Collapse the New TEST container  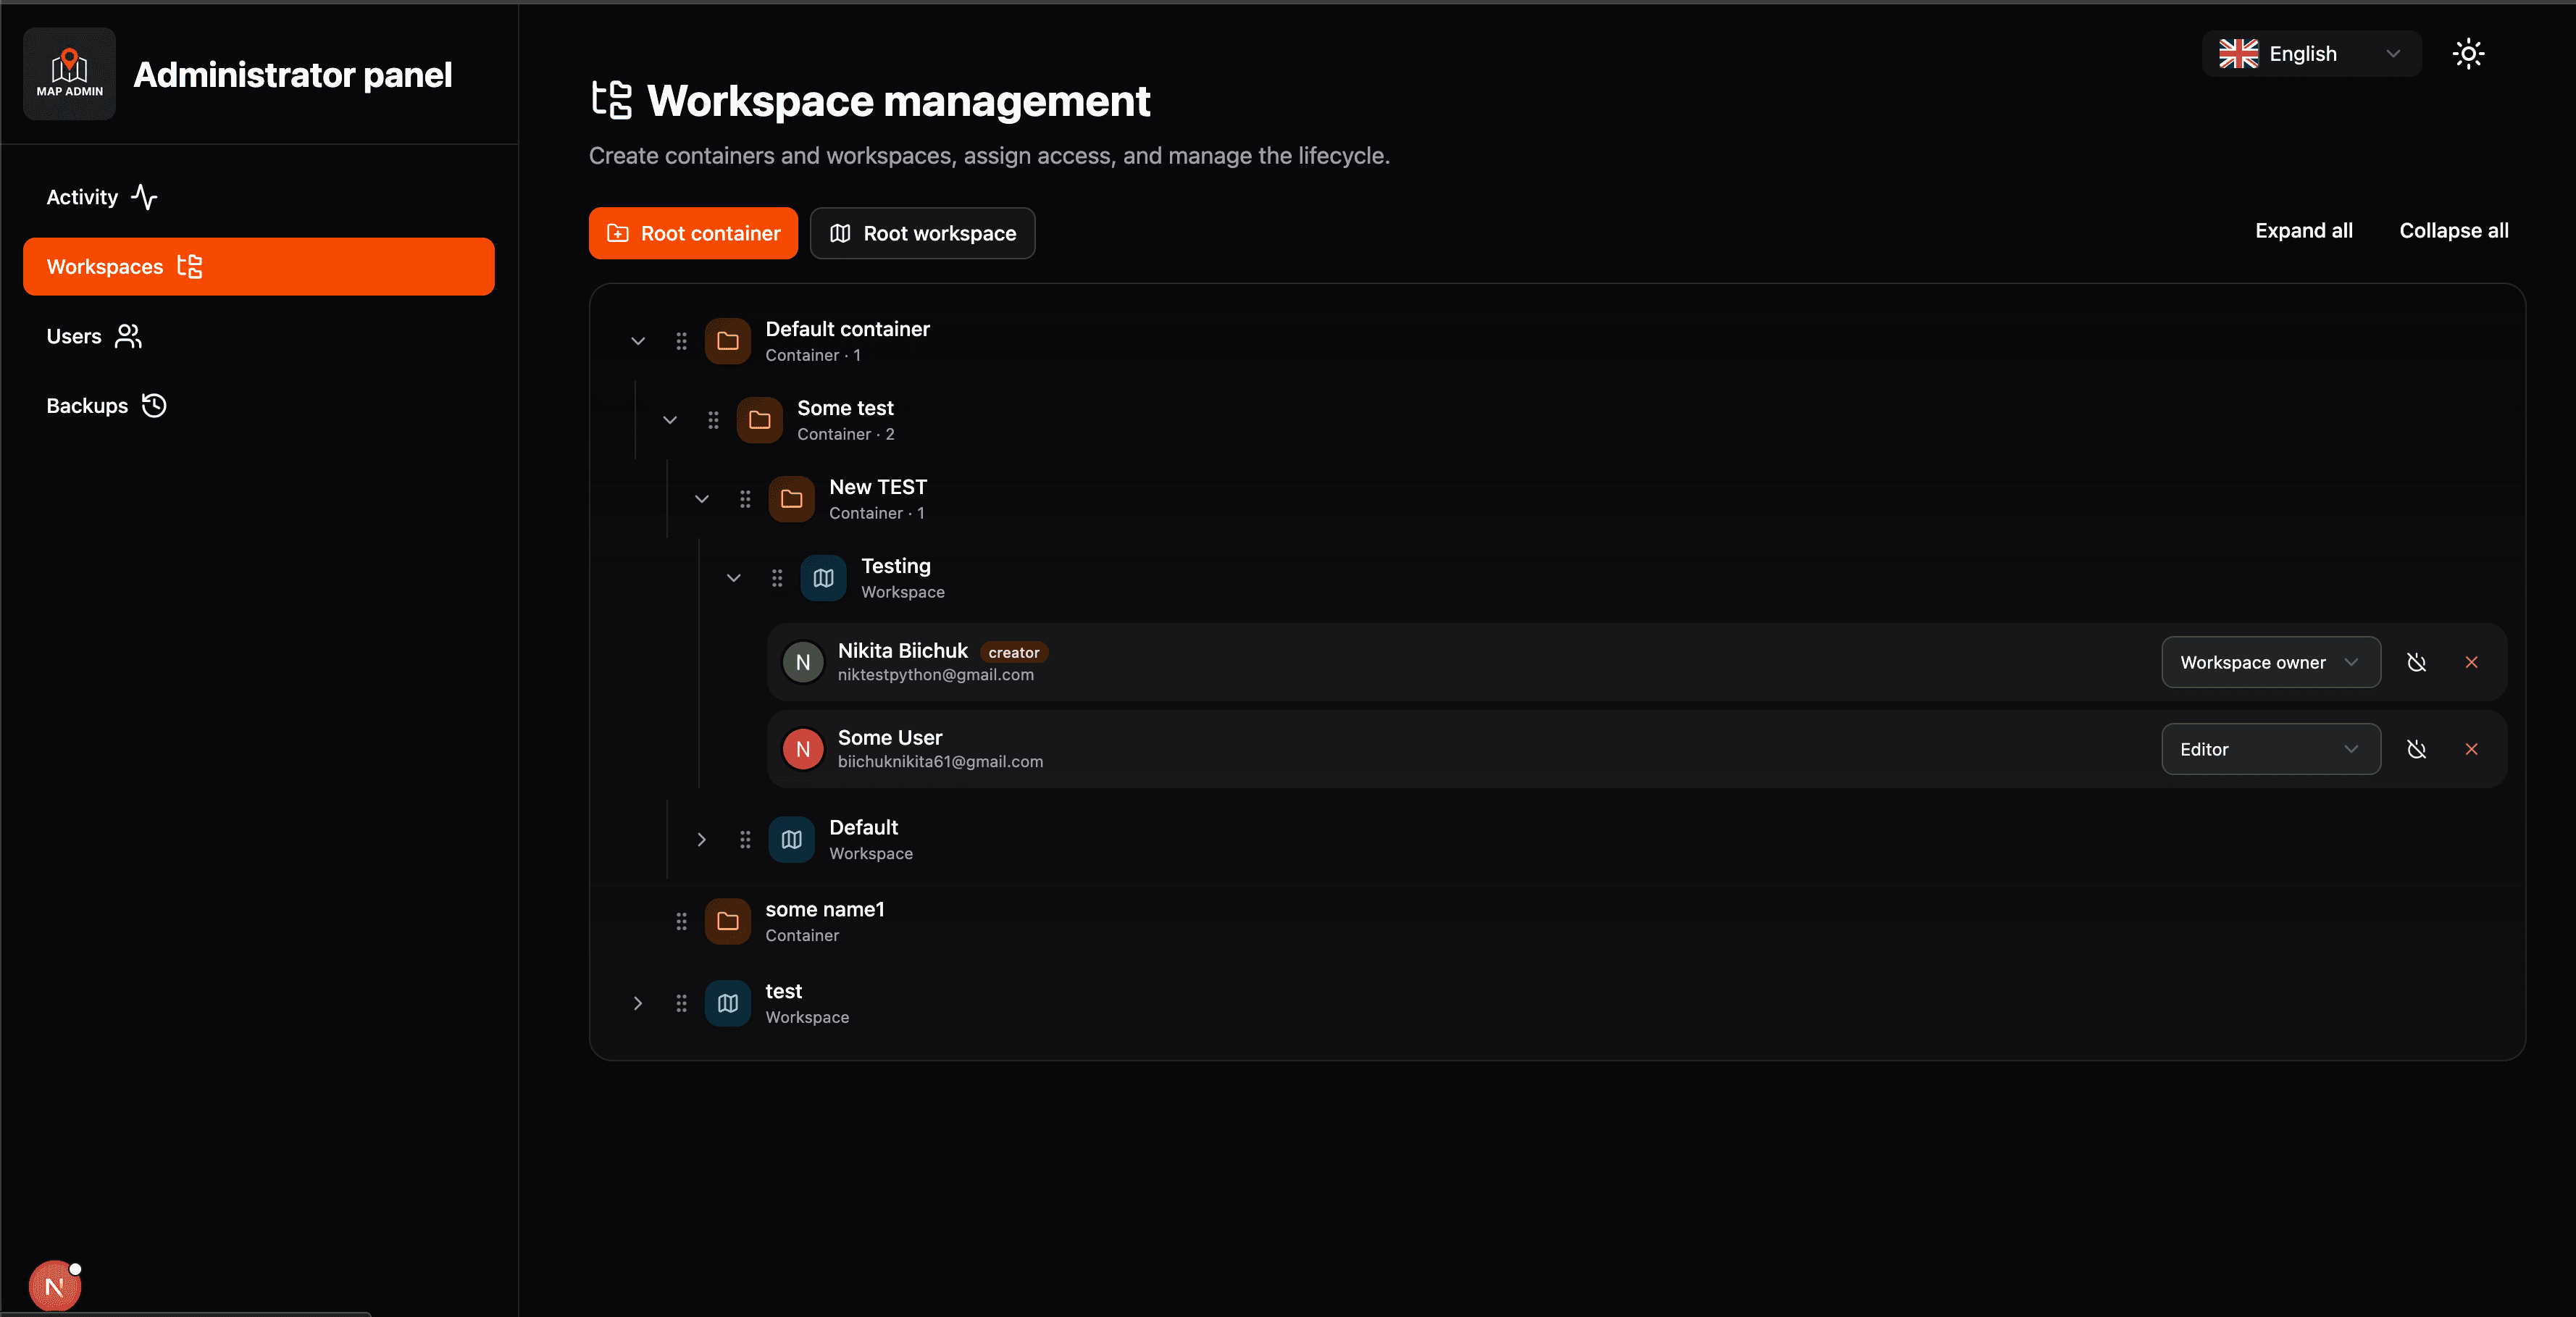click(x=702, y=500)
